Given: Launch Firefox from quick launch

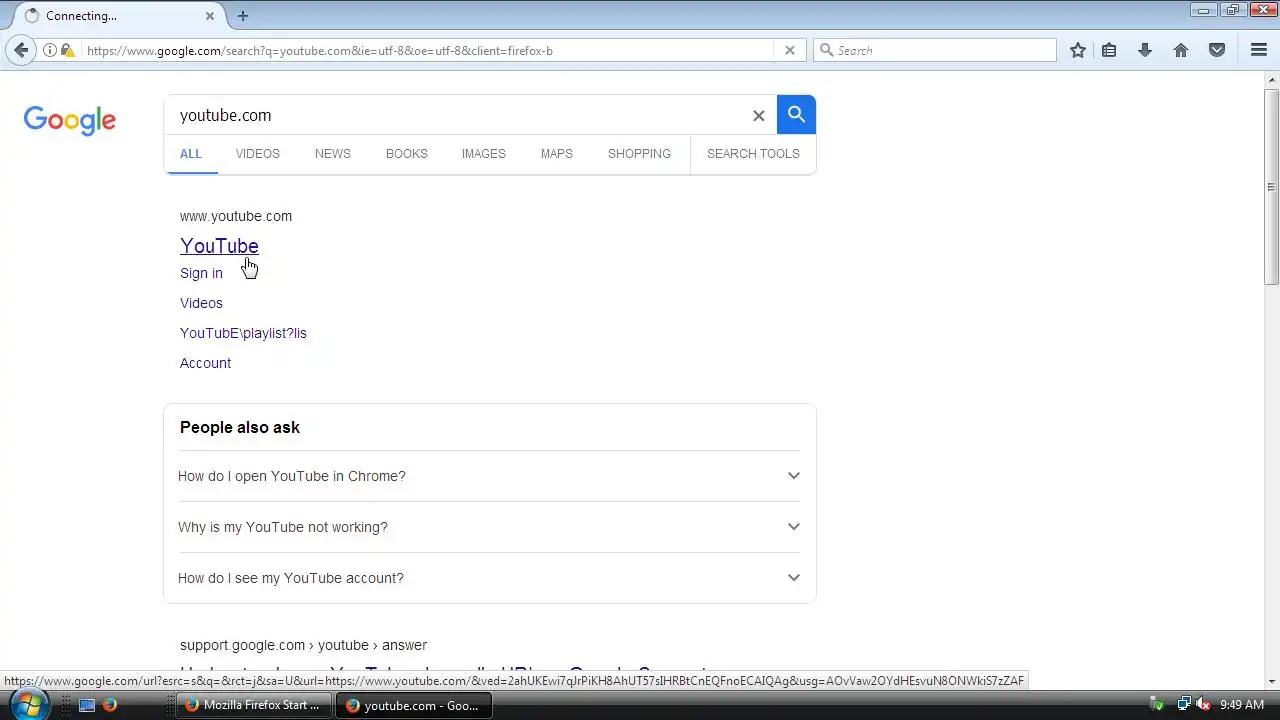Looking at the screenshot, I should click(110, 705).
